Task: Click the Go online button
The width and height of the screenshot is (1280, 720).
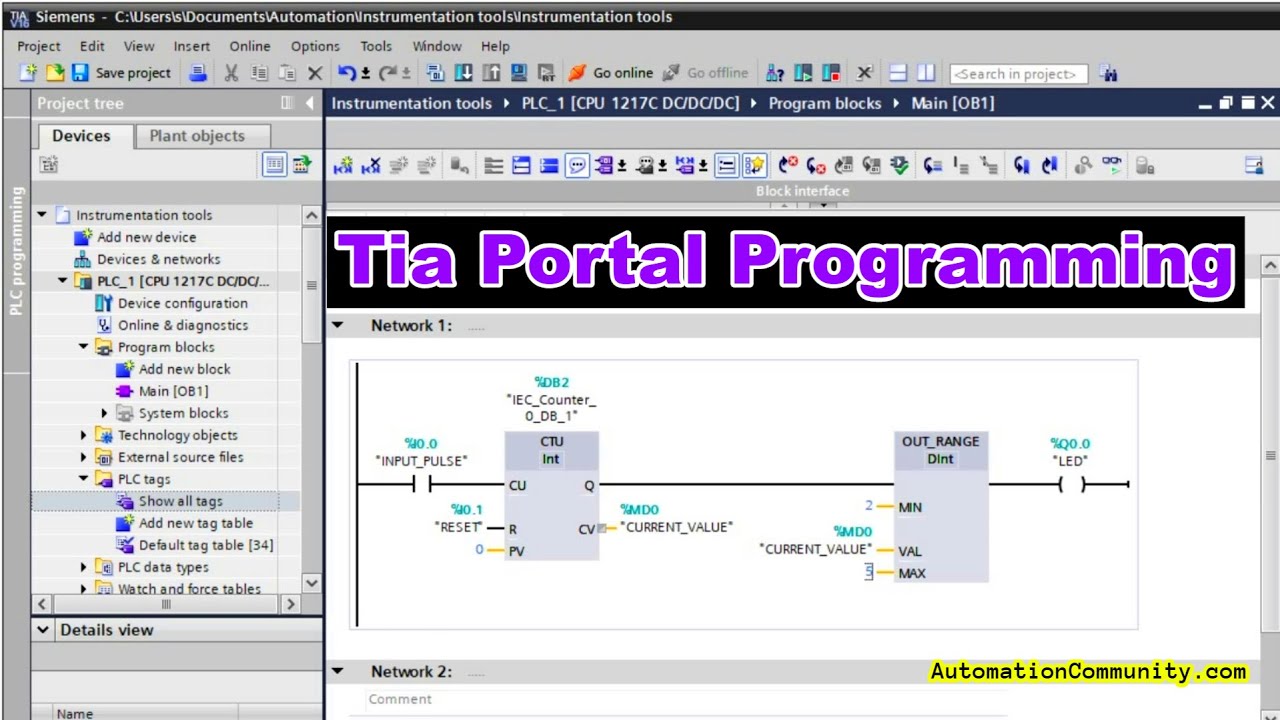Action: 611,73
